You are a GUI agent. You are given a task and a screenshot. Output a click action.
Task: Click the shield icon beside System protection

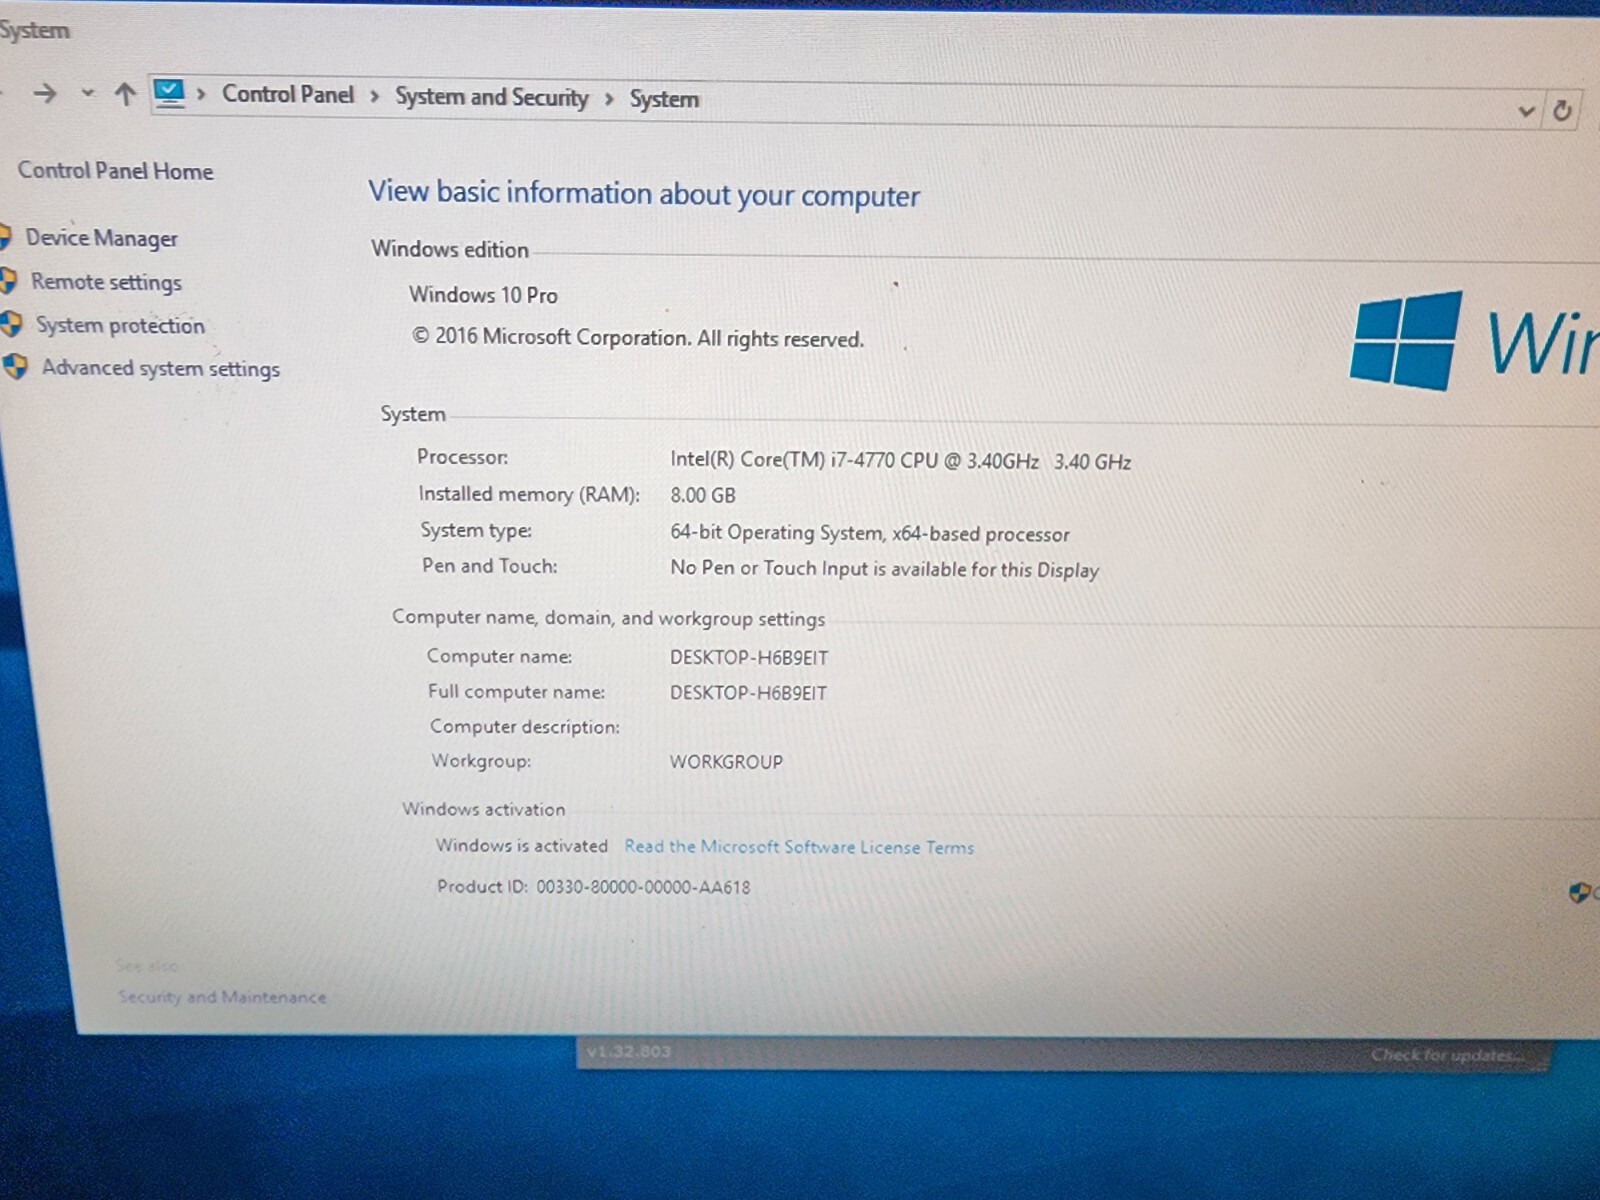(x=12, y=324)
